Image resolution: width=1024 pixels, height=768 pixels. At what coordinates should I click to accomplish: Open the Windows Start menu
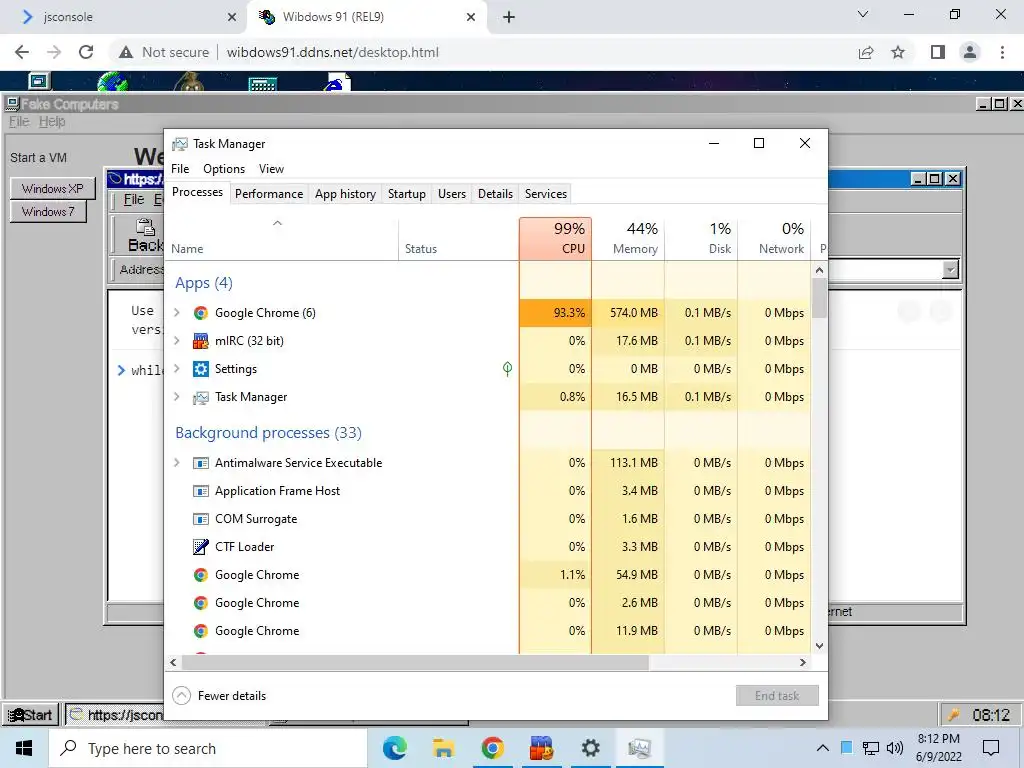coord(24,748)
